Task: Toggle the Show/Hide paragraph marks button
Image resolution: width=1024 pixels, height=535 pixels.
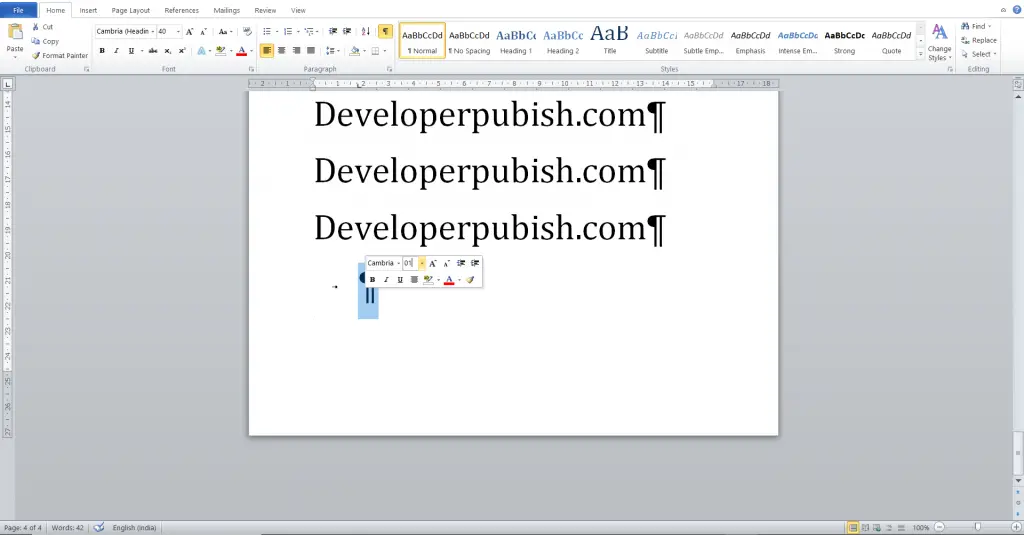Action: click(385, 32)
